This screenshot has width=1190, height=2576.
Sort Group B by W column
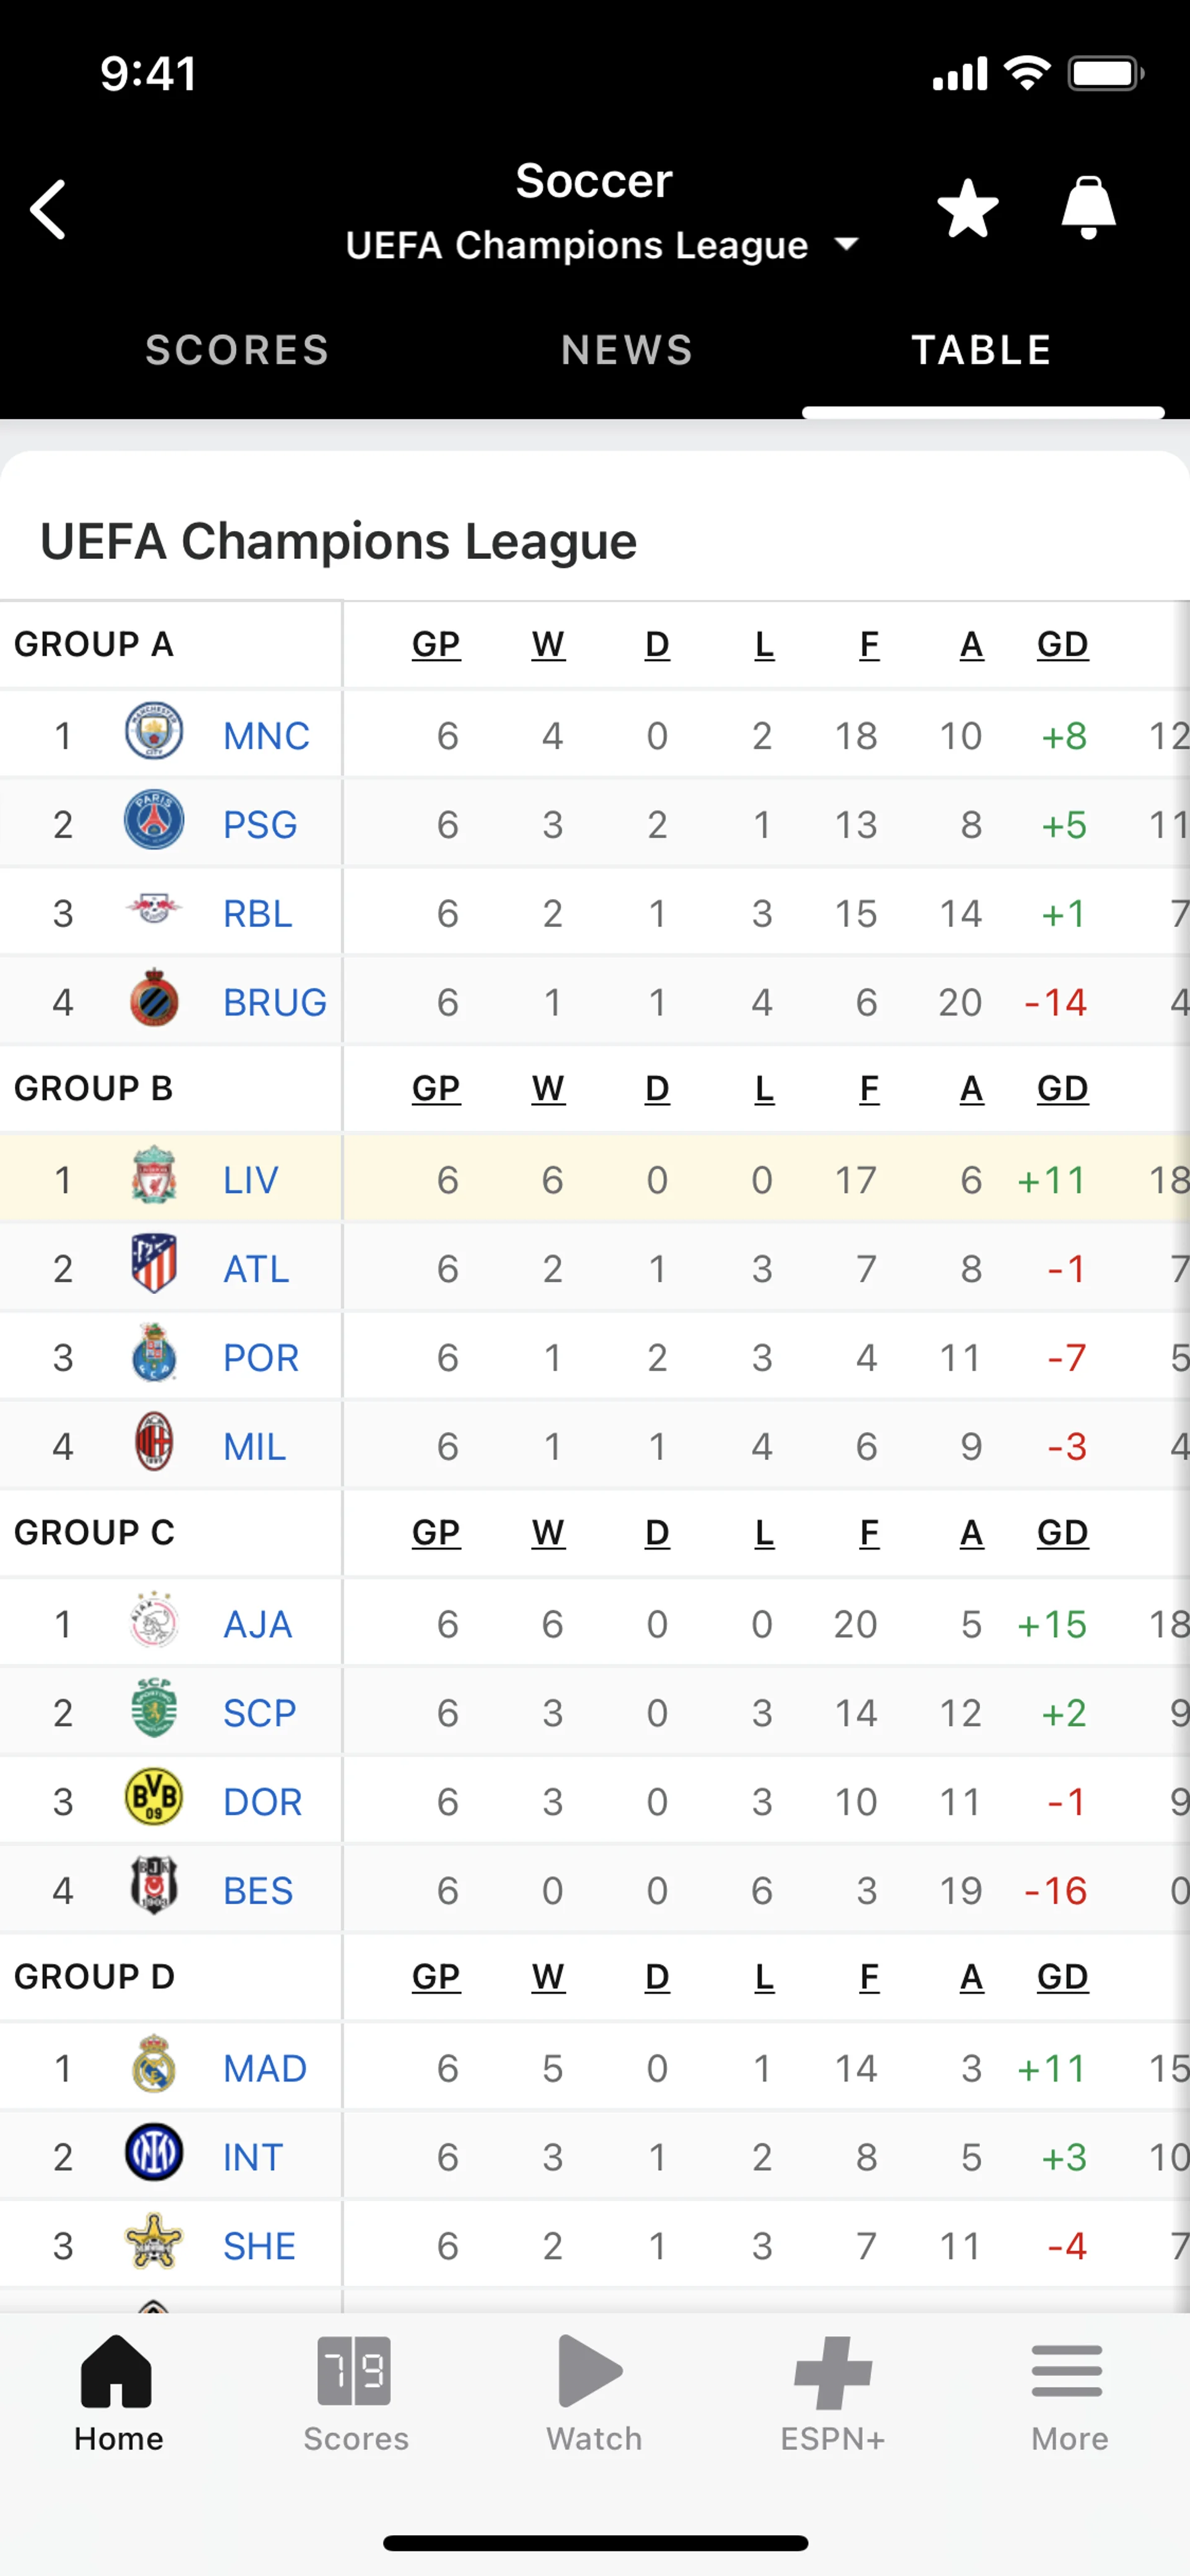pos(548,1089)
